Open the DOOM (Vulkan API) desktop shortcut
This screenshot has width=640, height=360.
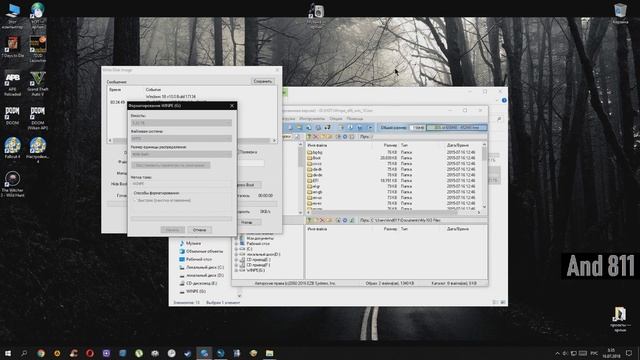[38, 118]
